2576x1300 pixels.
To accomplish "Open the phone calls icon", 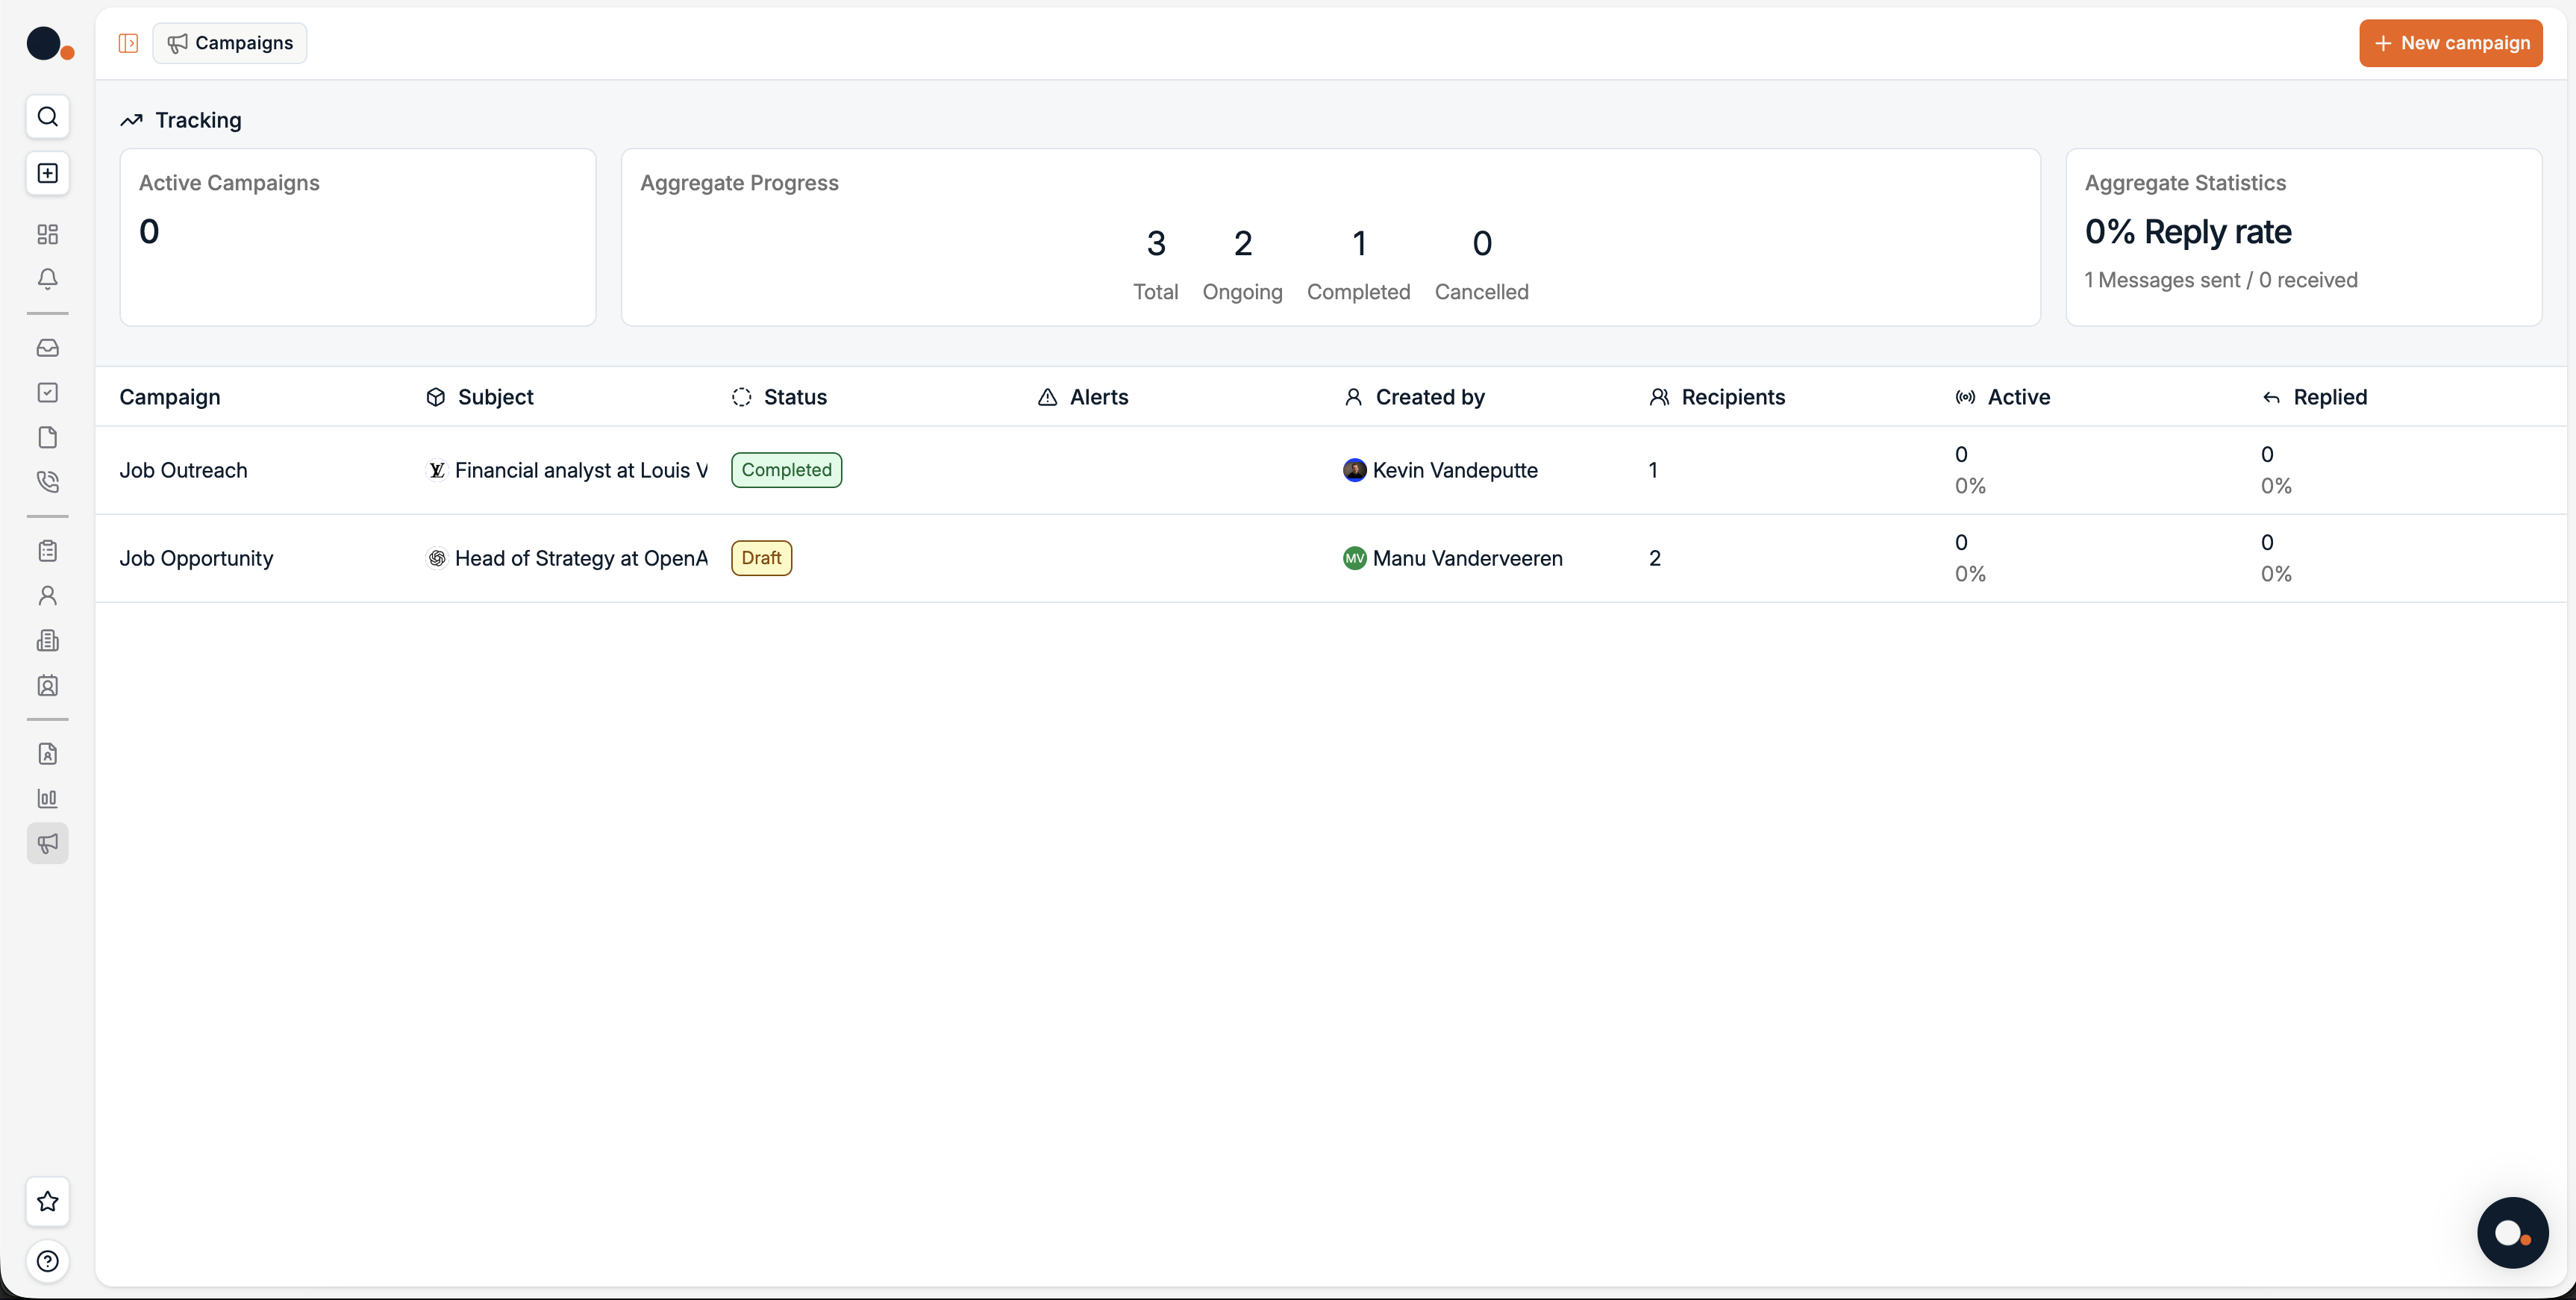I will pos(47,481).
